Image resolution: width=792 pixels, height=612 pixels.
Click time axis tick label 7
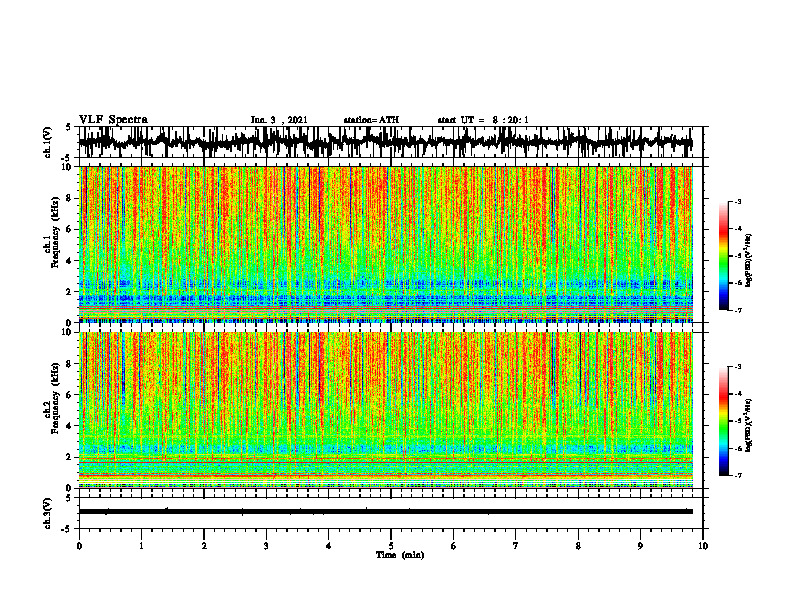(516, 546)
